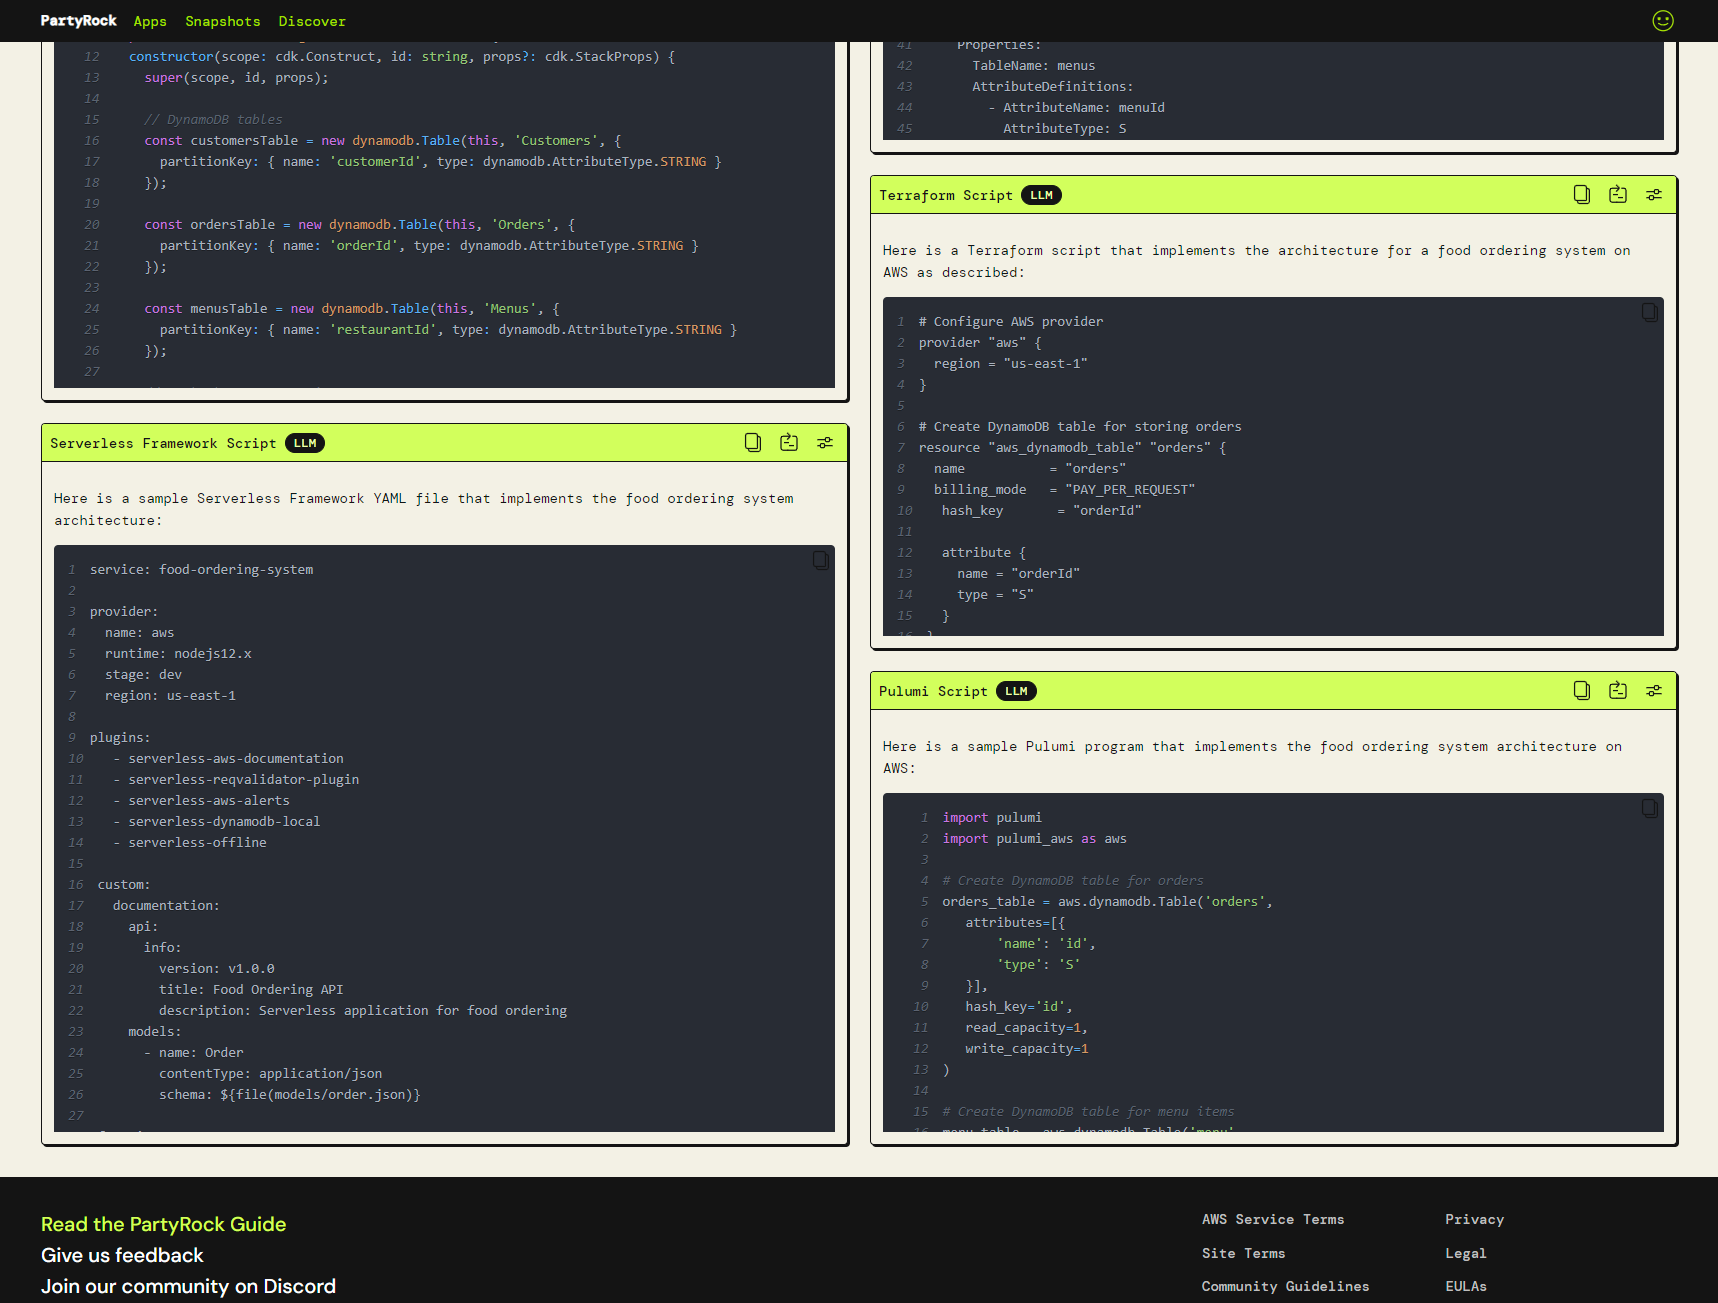Screen dimensions: 1718x1303
Task: Copy the Pulumi Script widget content
Action: pyautogui.click(x=1582, y=691)
